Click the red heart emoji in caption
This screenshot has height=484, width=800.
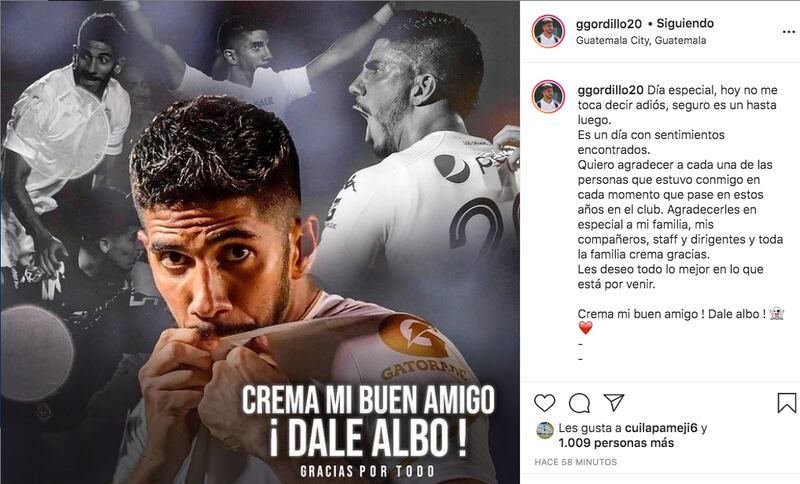[x=585, y=328]
